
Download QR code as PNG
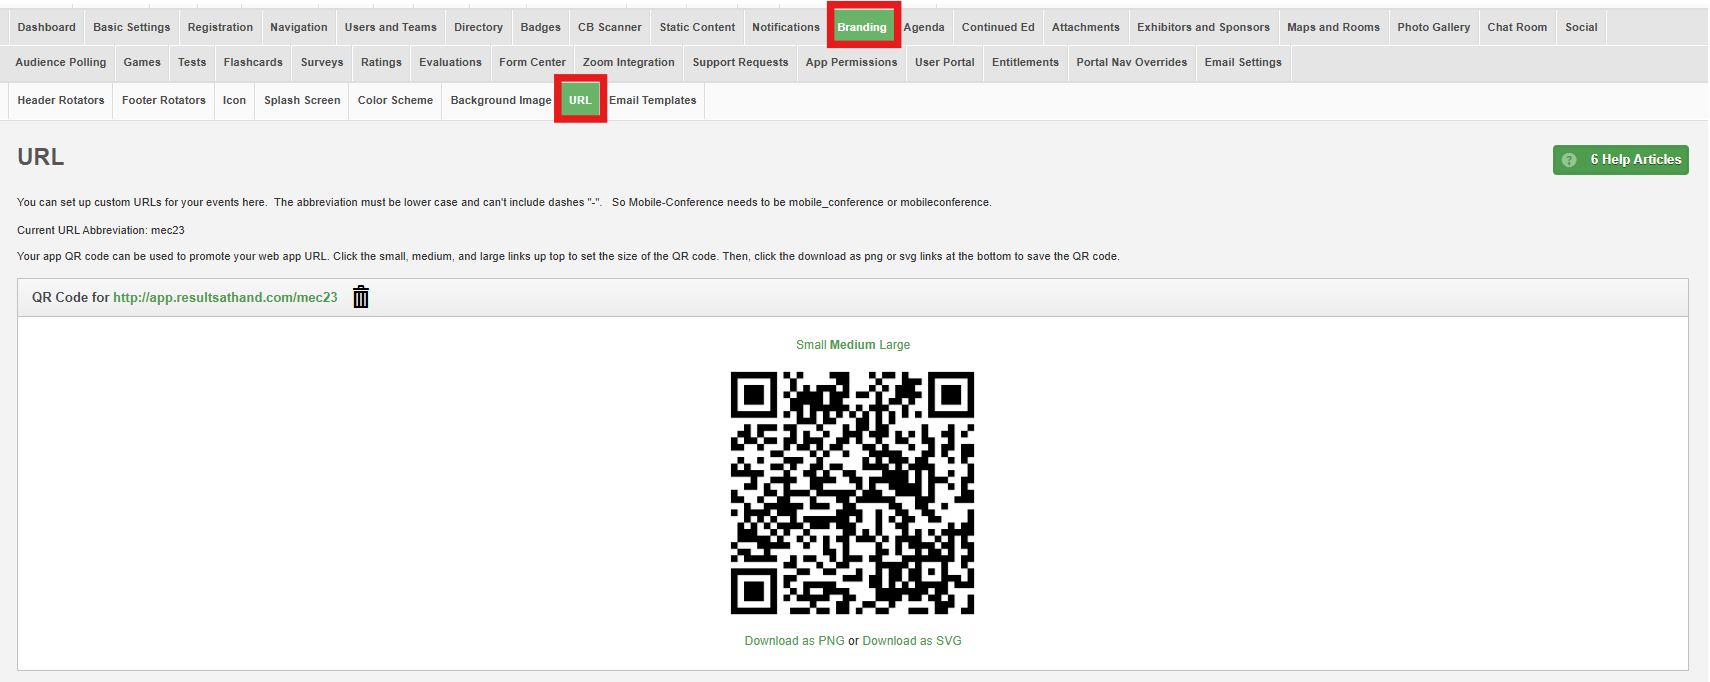click(x=794, y=641)
